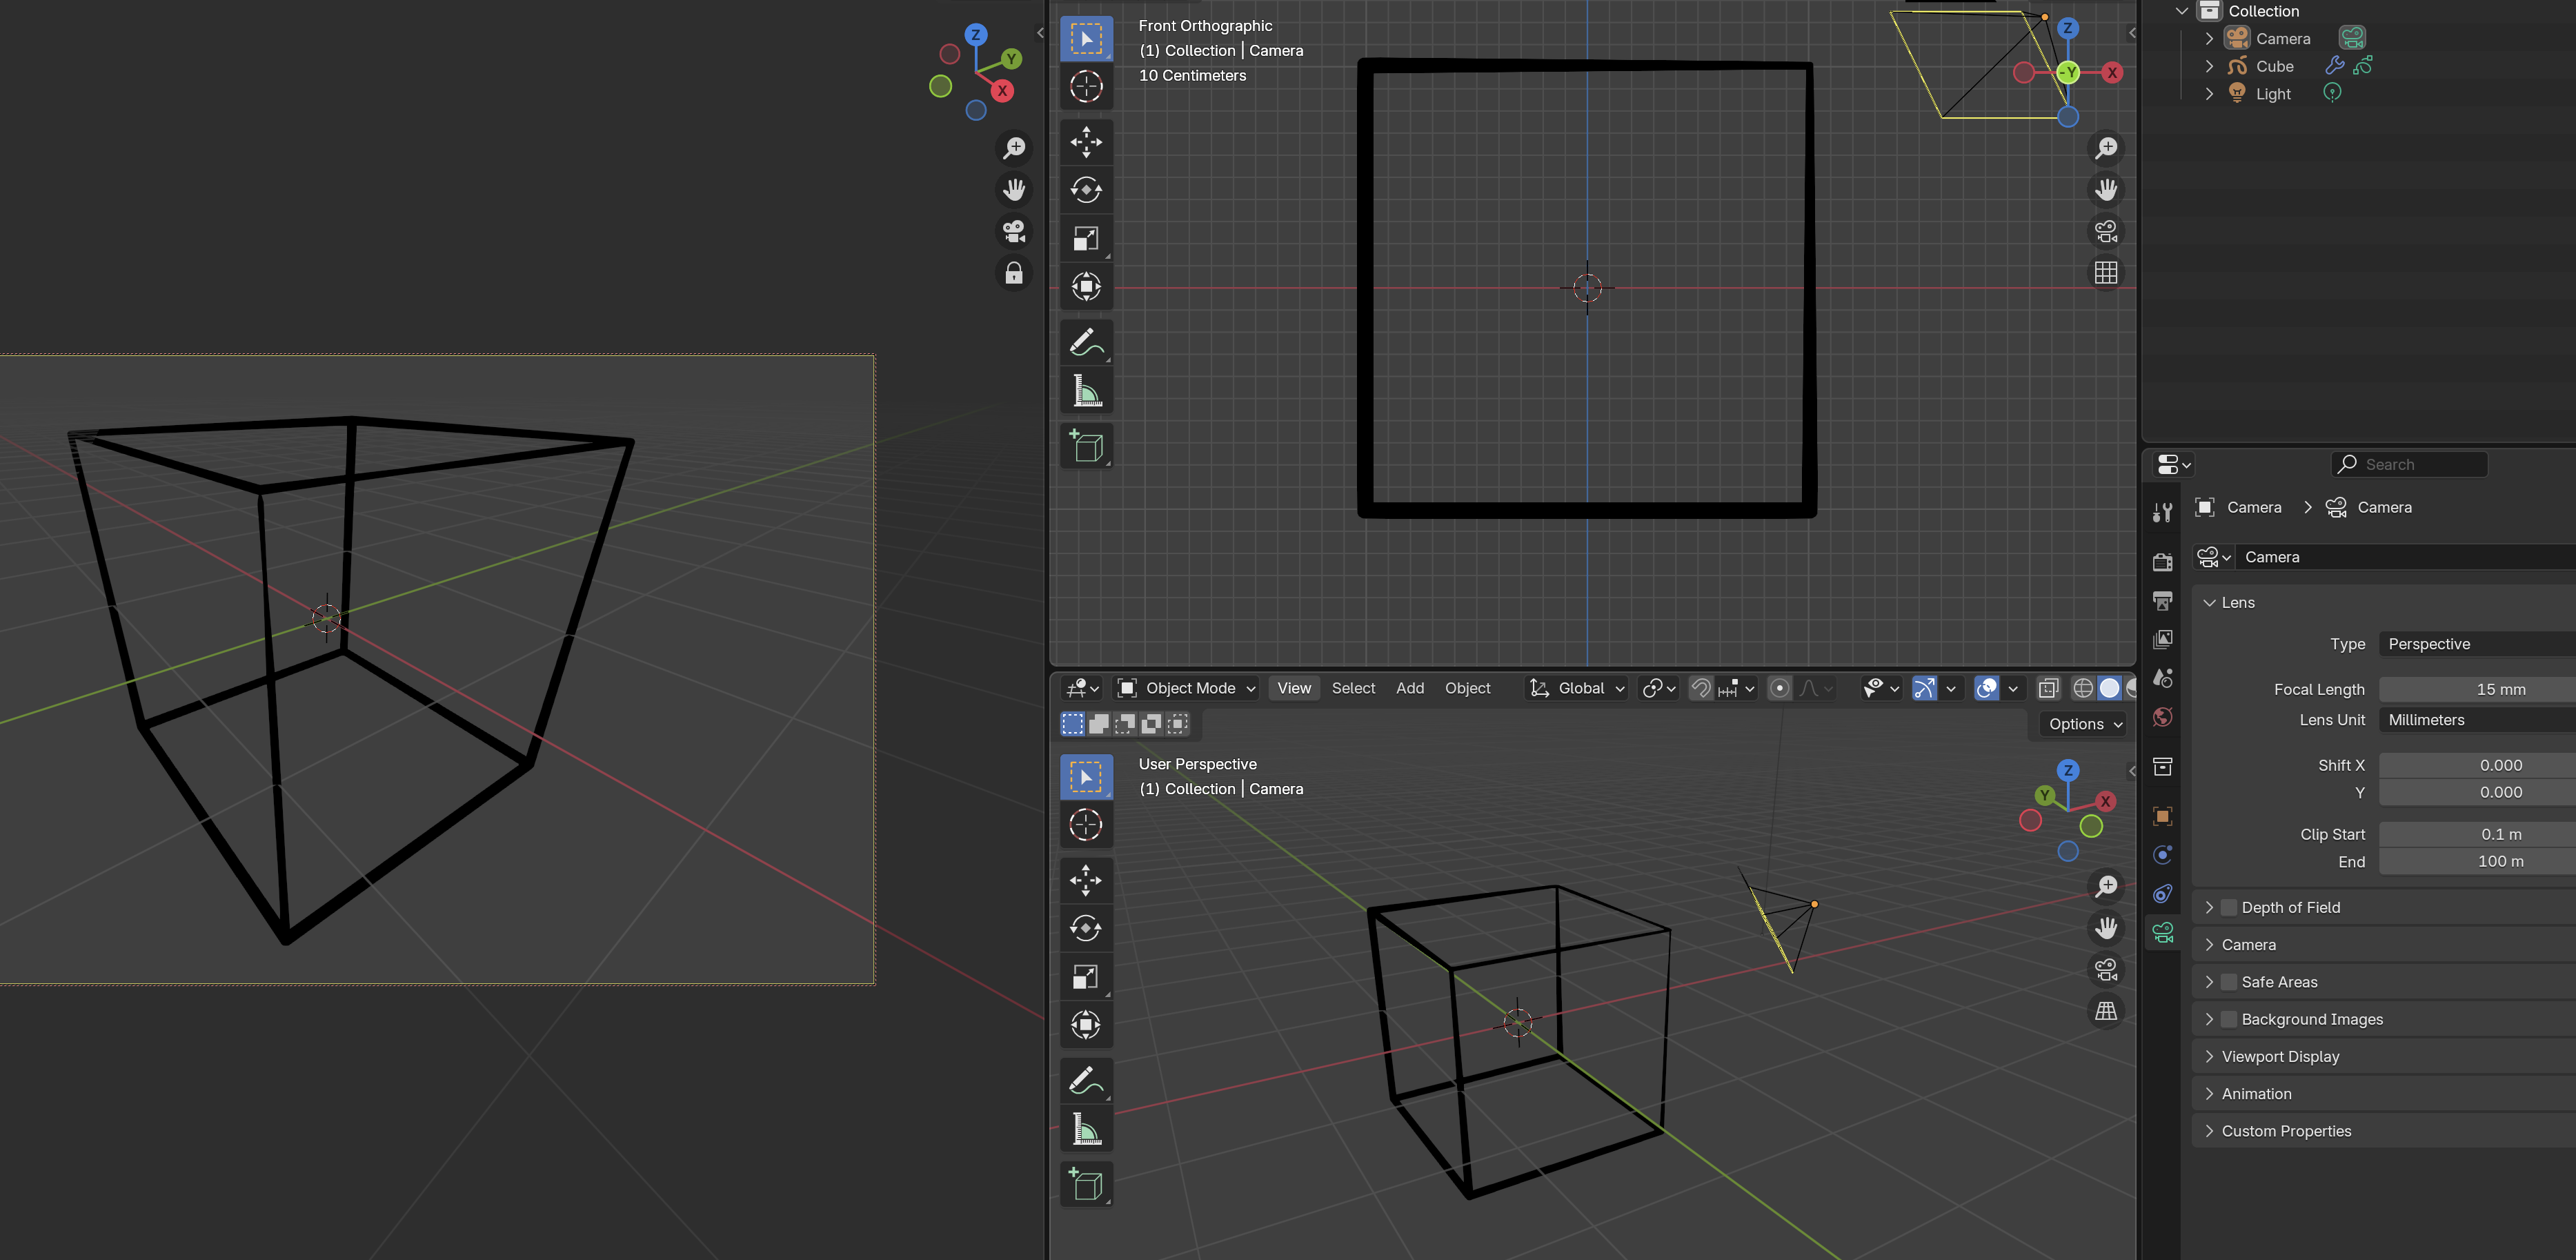Image resolution: width=2576 pixels, height=1260 pixels.
Task: Open the Add menu
Action: pos(1409,689)
